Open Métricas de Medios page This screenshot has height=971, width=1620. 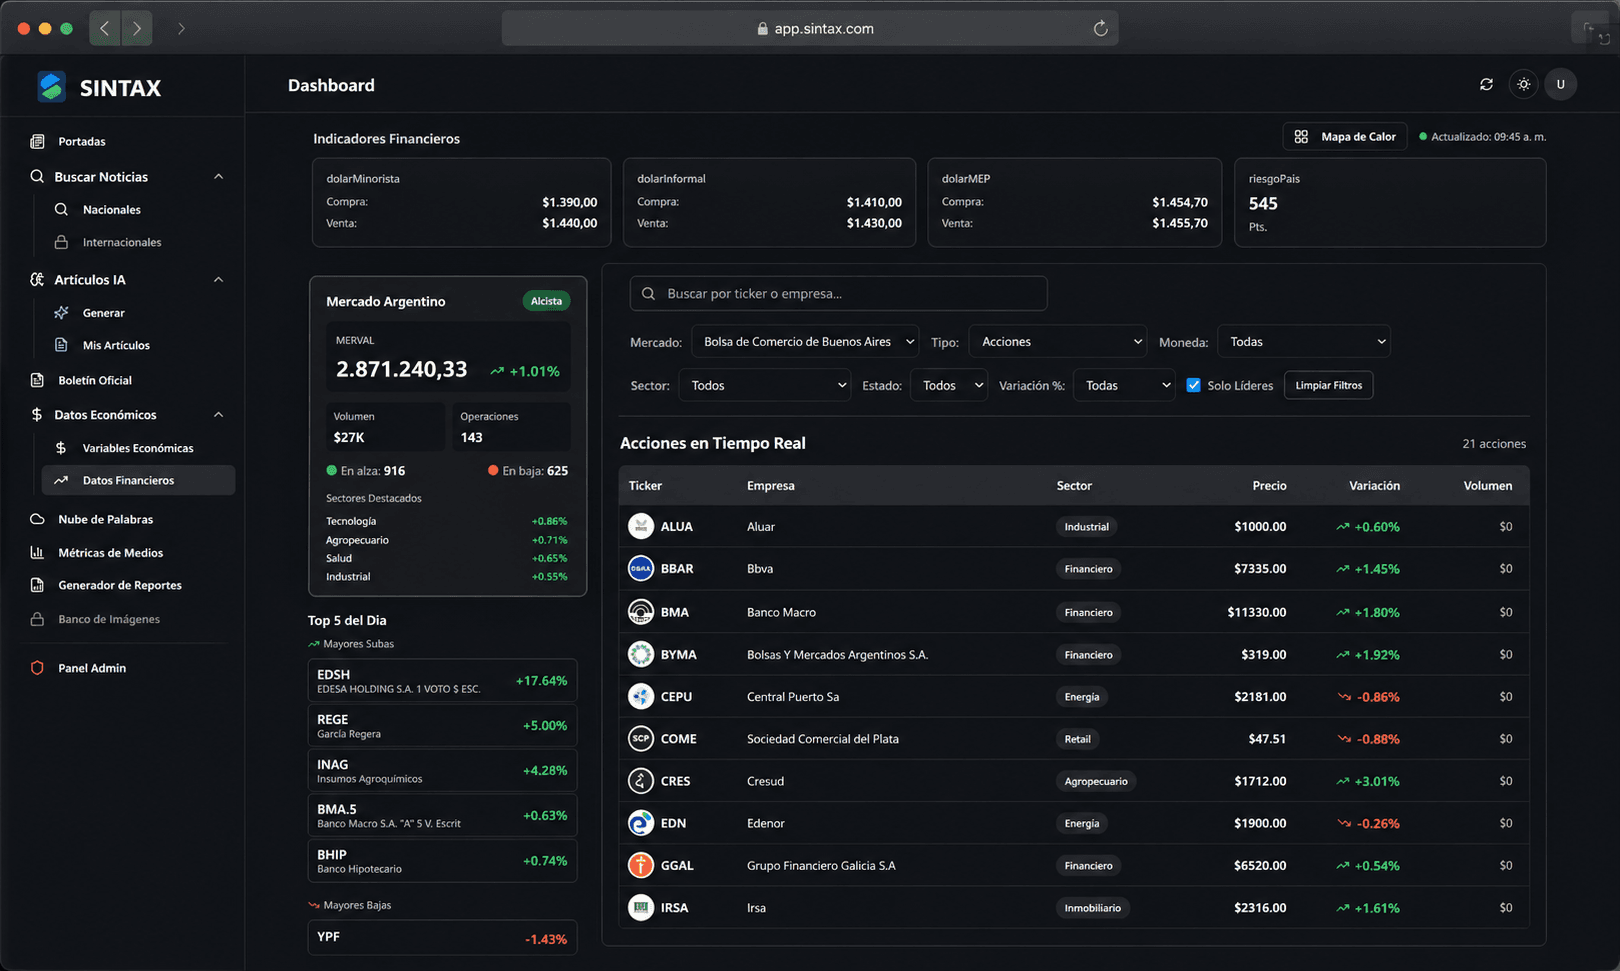point(111,552)
